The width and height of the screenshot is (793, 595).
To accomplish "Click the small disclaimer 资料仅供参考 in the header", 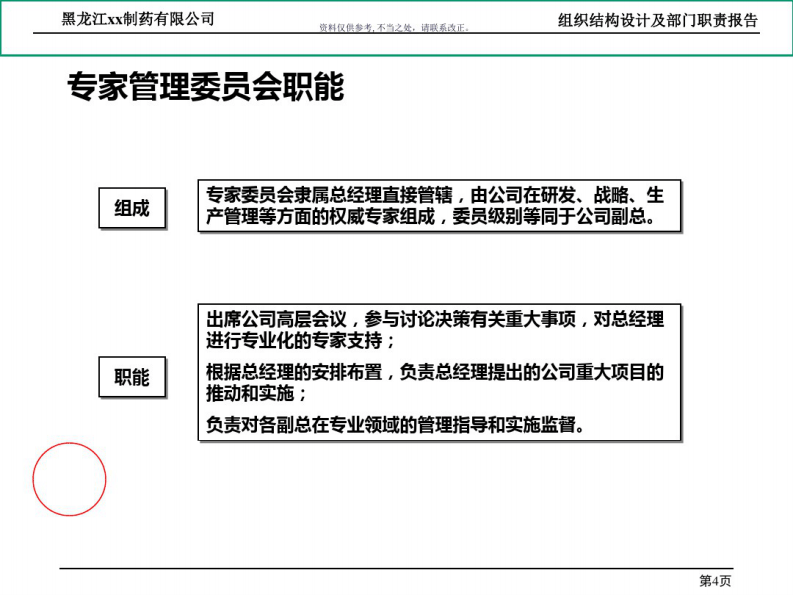I will pyautogui.click(x=394, y=28).
